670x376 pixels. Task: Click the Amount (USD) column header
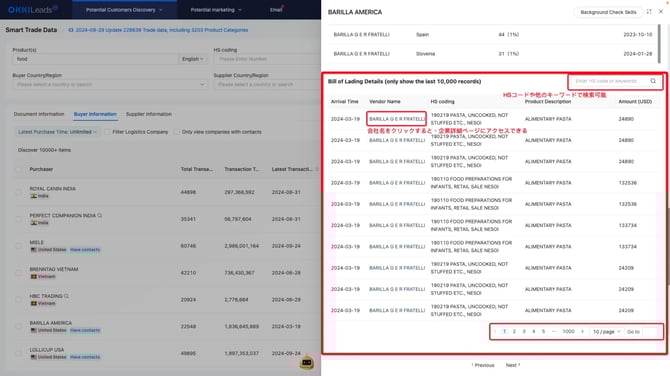(635, 102)
